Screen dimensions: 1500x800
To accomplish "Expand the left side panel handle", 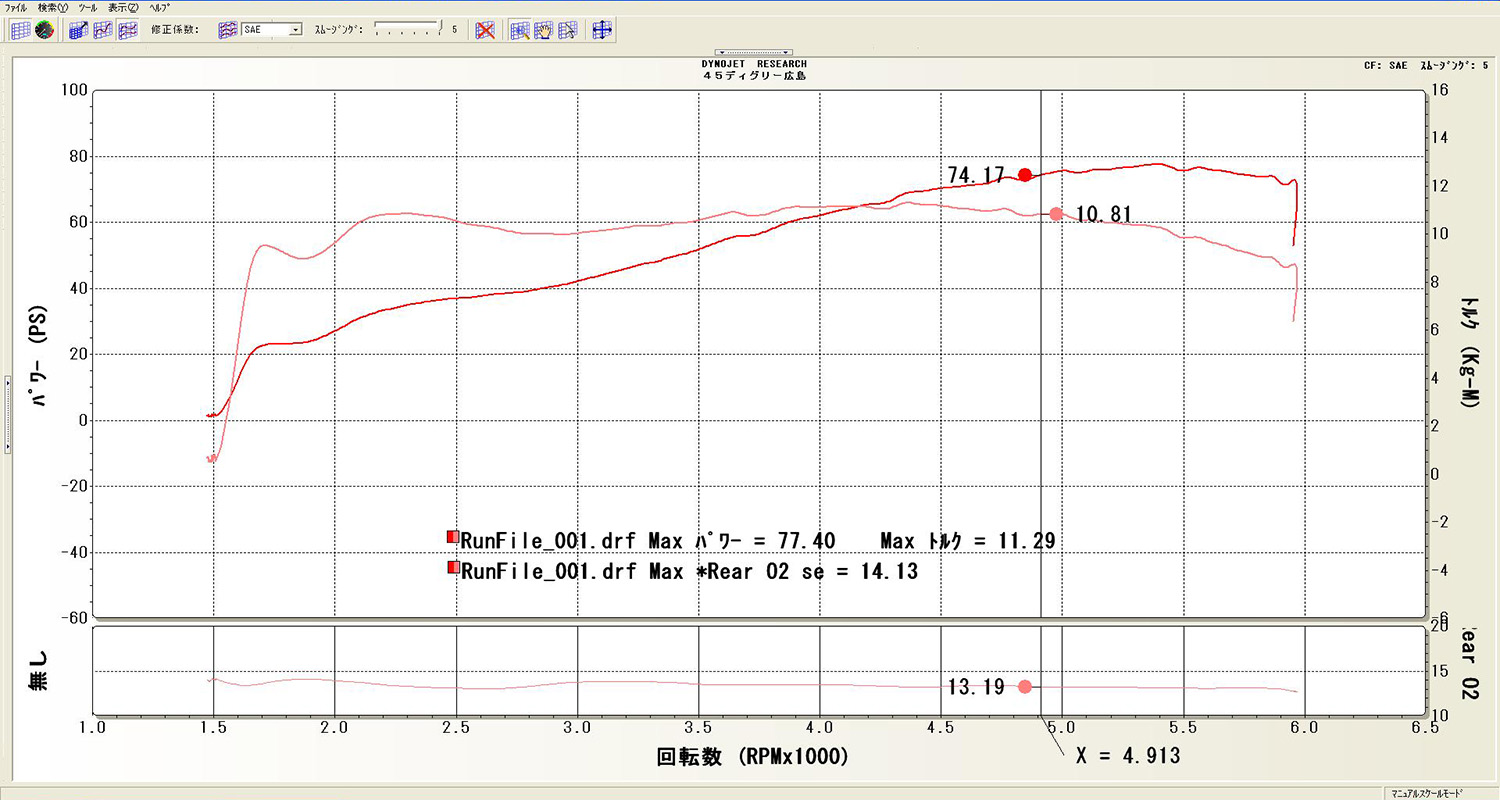I will (7, 415).
